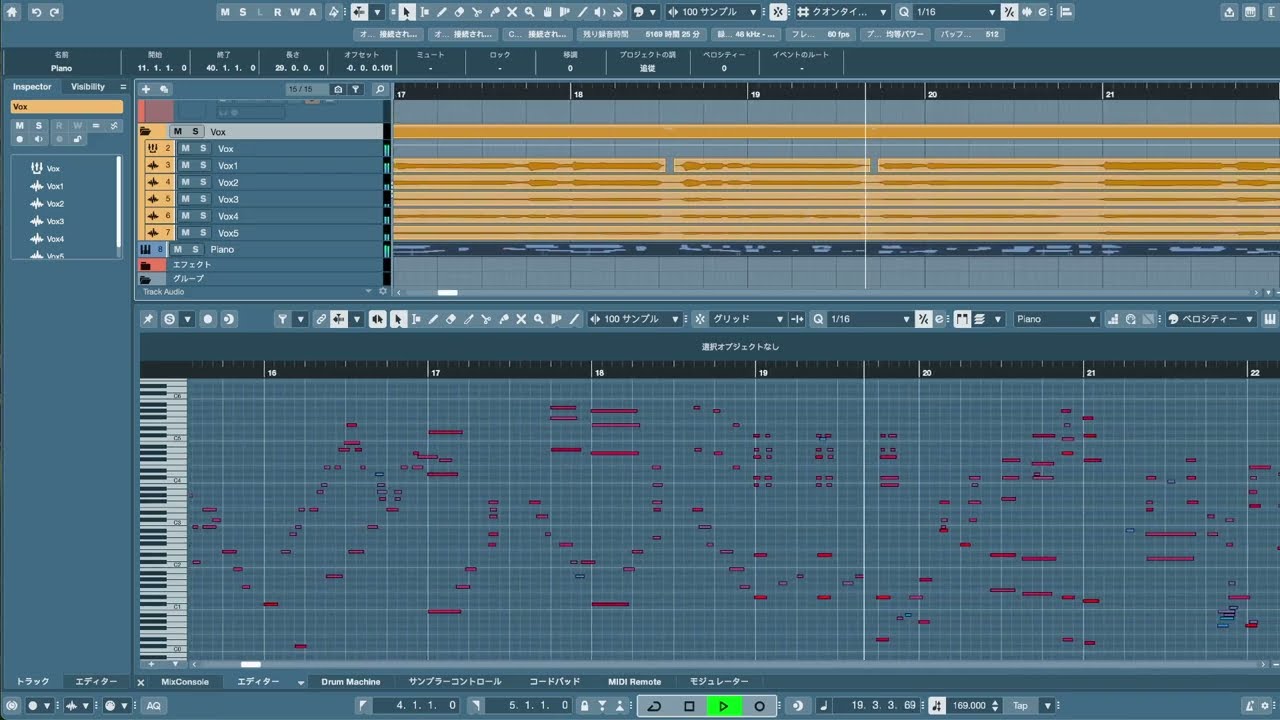1280x720 pixels.
Task: Select the key editor Erase tool
Action: (451, 319)
